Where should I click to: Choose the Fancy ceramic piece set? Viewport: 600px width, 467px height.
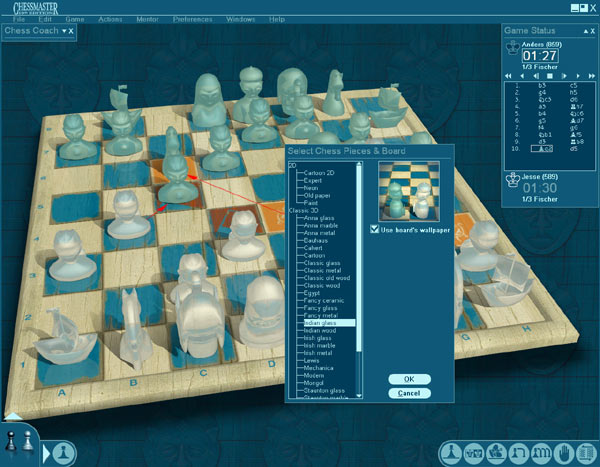click(x=324, y=300)
